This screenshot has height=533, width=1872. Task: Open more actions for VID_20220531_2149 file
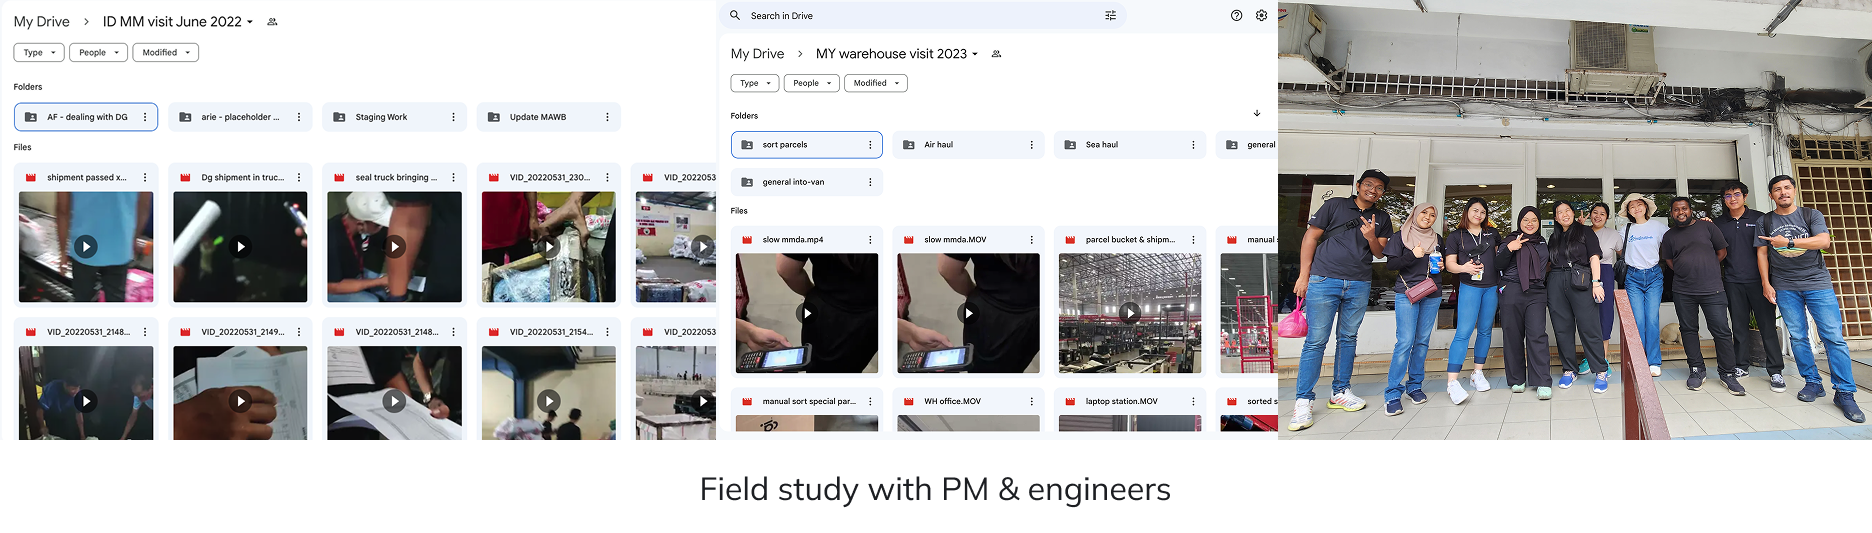pos(299,332)
